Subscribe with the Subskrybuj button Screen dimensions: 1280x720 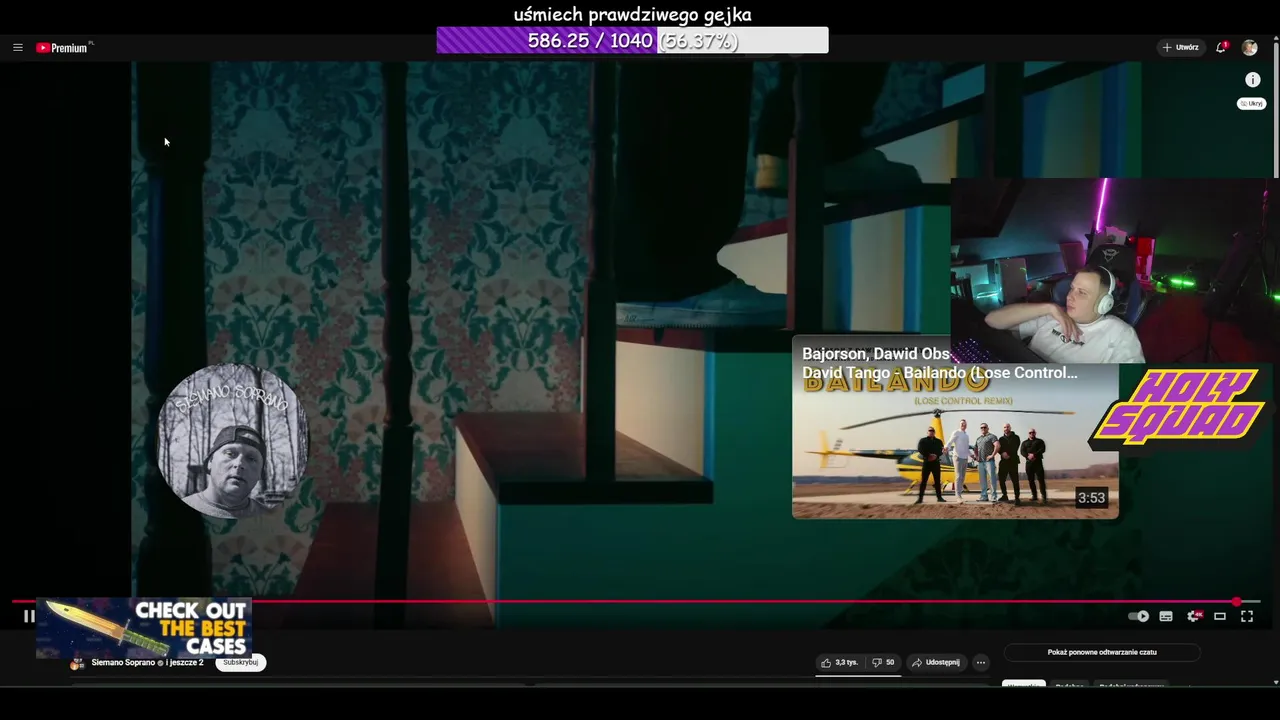240,662
